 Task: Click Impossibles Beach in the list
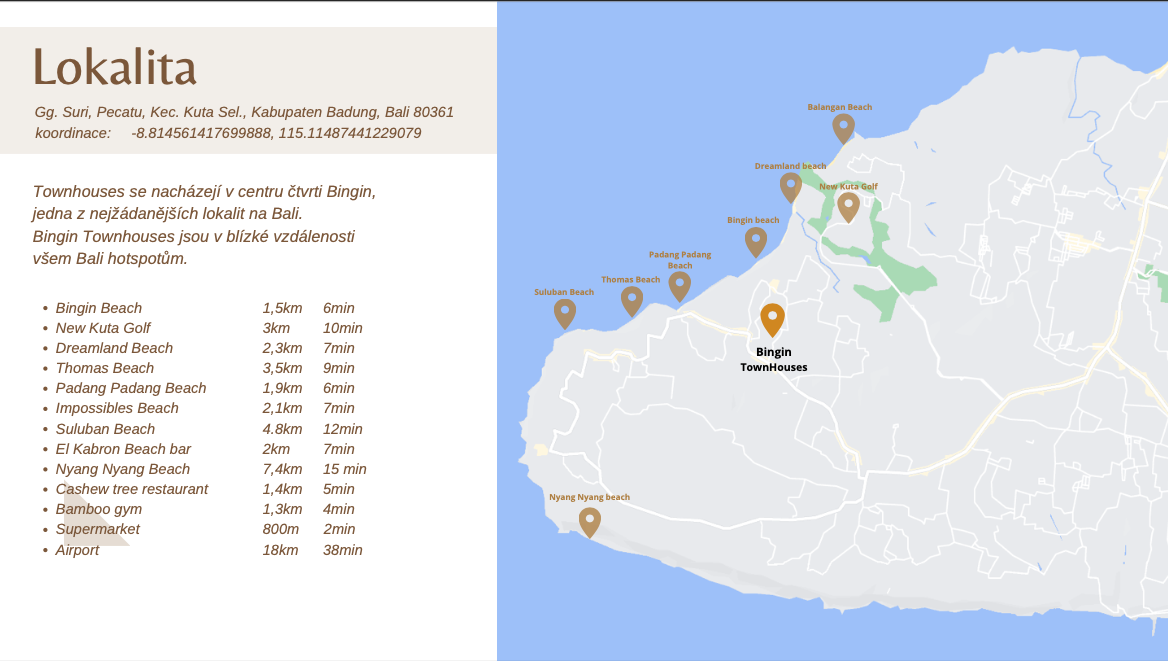coord(117,408)
